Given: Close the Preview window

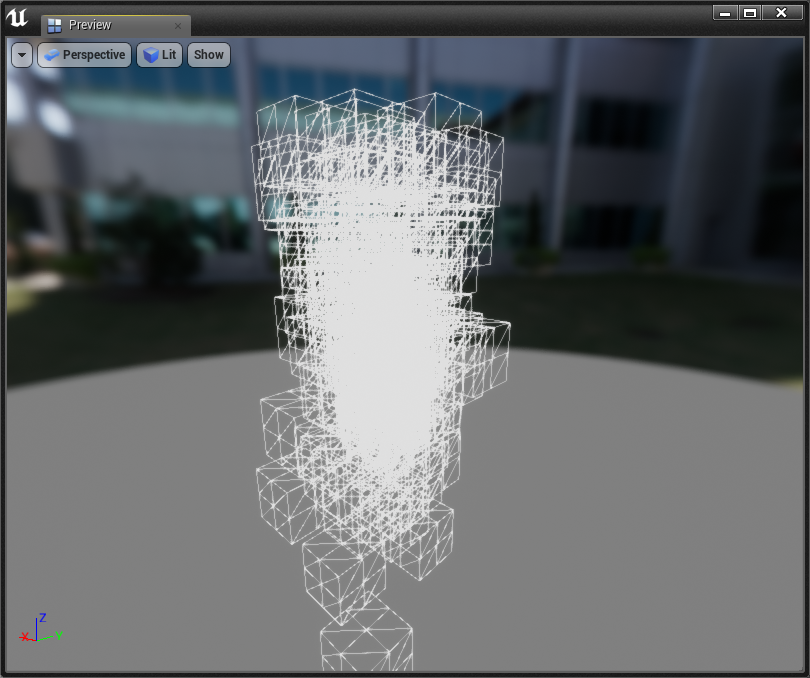Looking at the screenshot, I should tap(782, 13).
